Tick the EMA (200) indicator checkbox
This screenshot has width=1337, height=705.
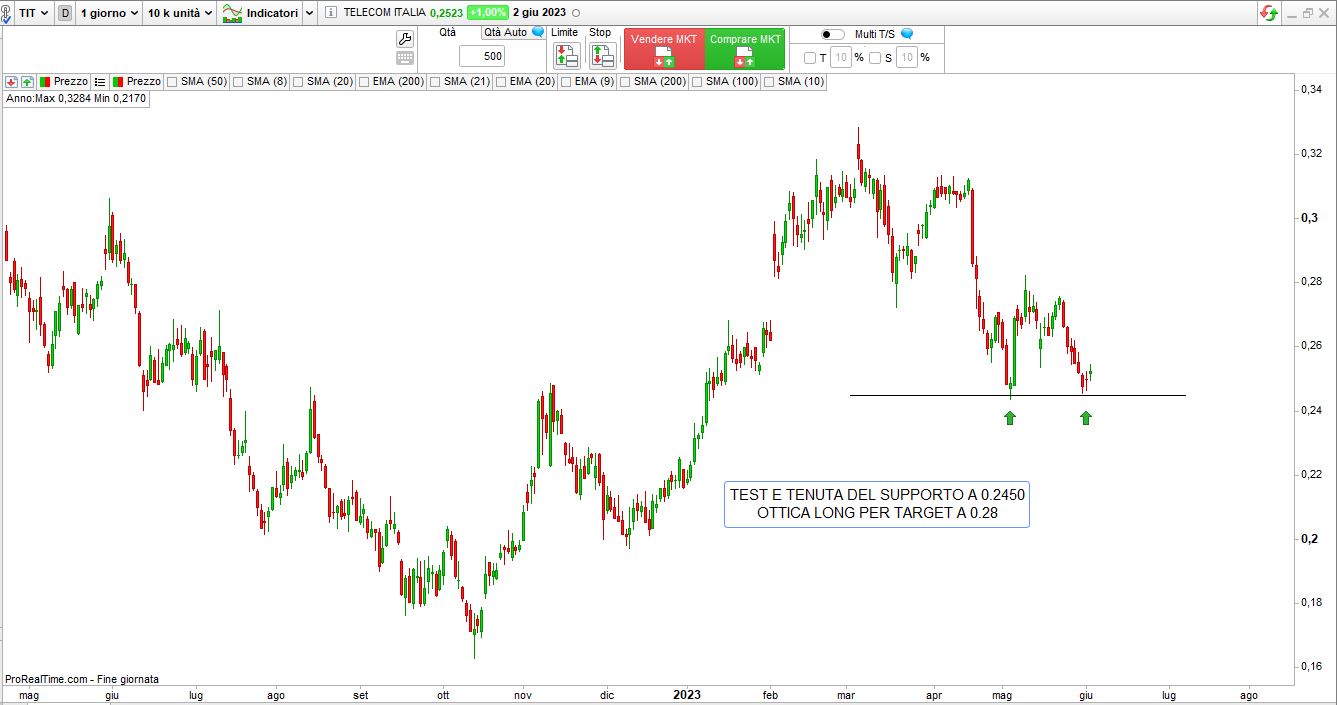pyautogui.click(x=365, y=81)
